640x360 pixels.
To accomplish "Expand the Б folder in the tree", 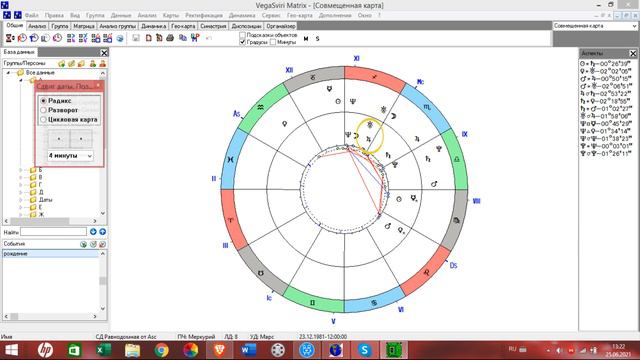I will pos(21,170).
